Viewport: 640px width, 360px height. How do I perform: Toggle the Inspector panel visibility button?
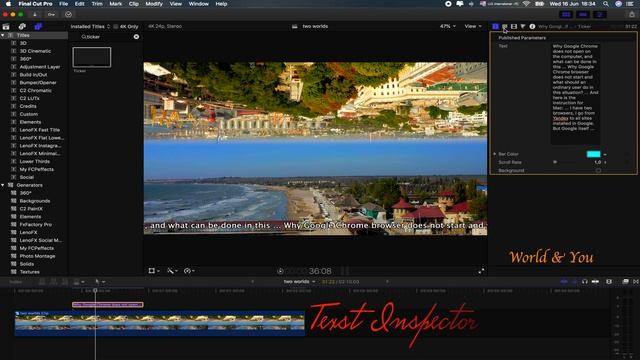(x=600, y=14)
